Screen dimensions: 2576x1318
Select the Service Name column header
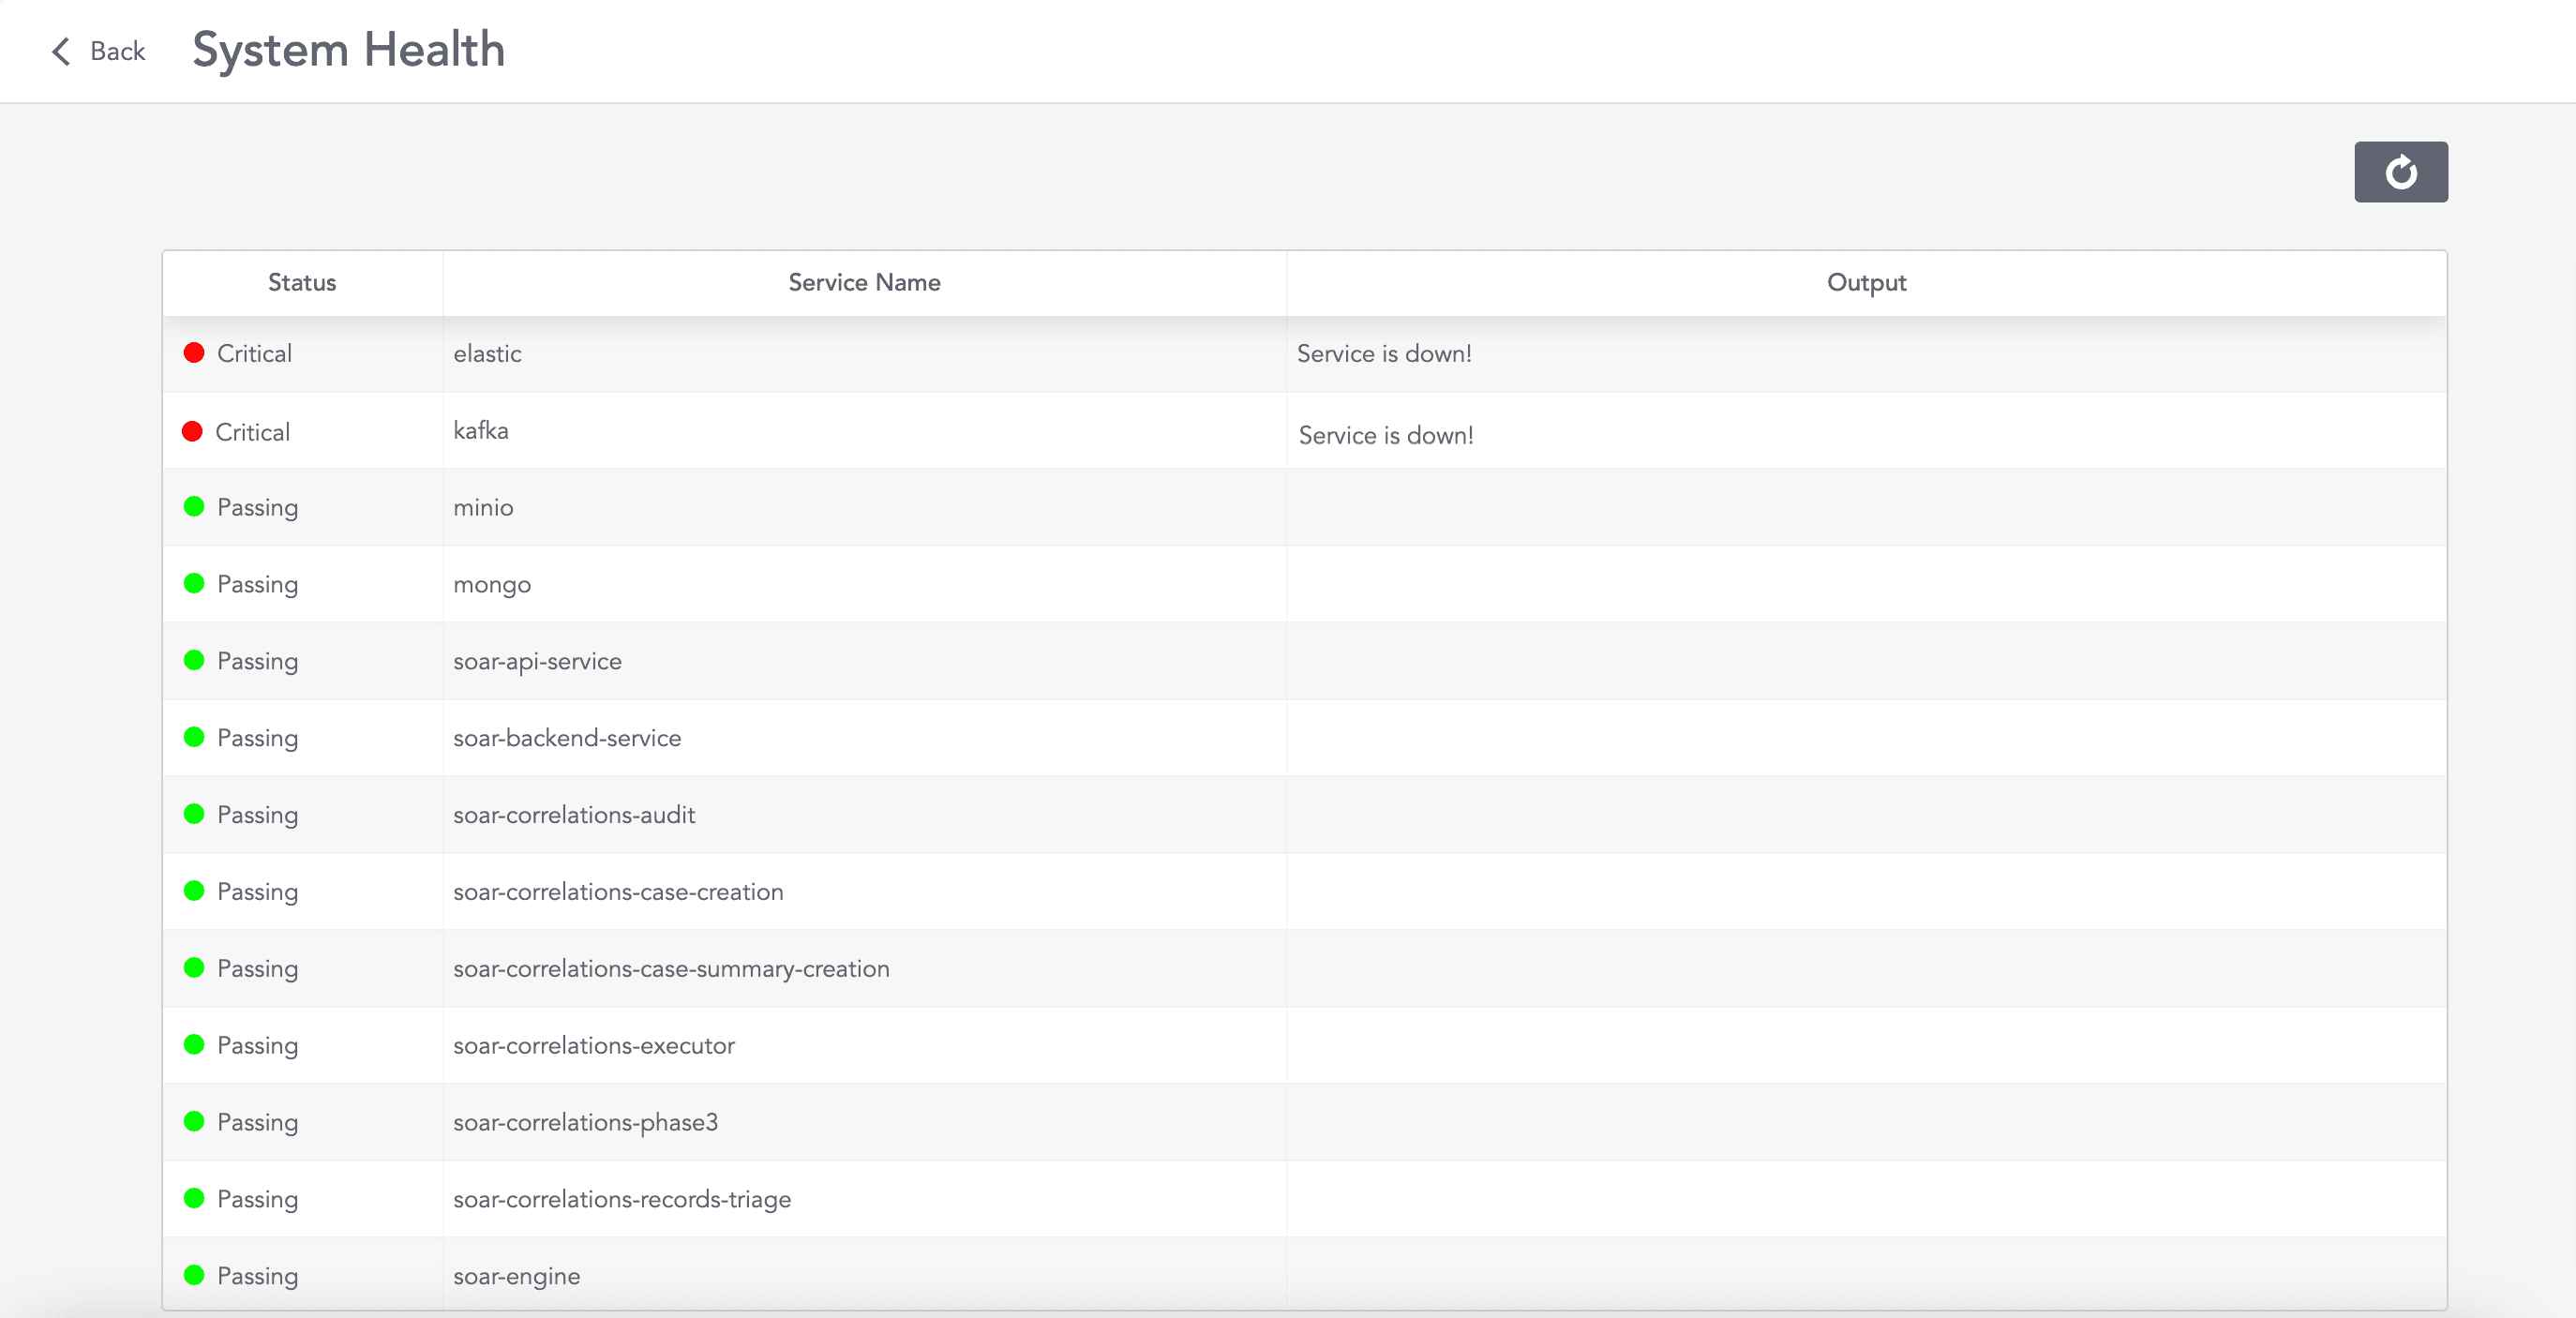pyautogui.click(x=864, y=282)
